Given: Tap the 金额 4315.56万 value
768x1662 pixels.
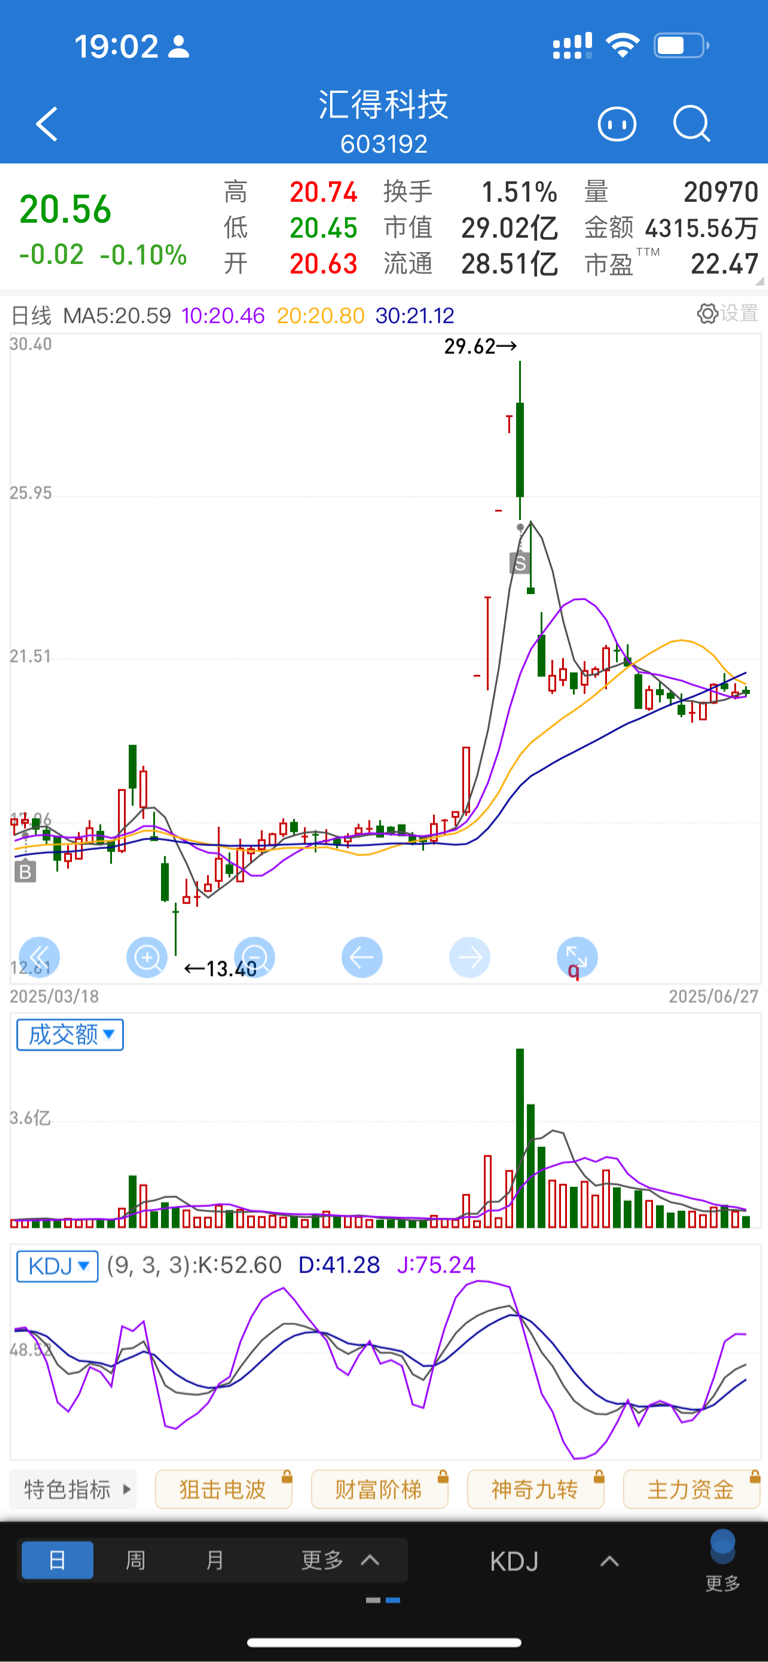Looking at the screenshot, I should (702, 228).
